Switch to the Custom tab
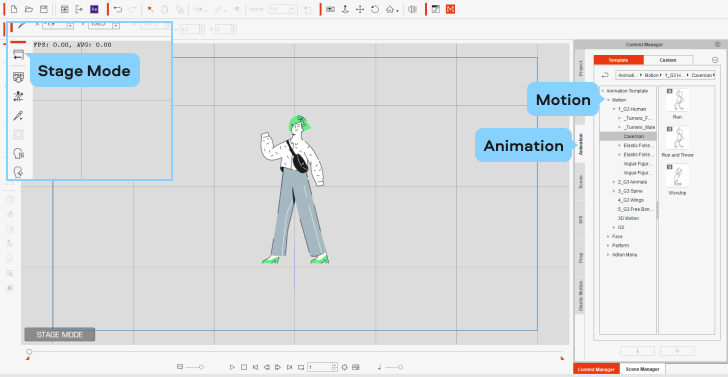 pyautogui.click(x=668, y=60)
